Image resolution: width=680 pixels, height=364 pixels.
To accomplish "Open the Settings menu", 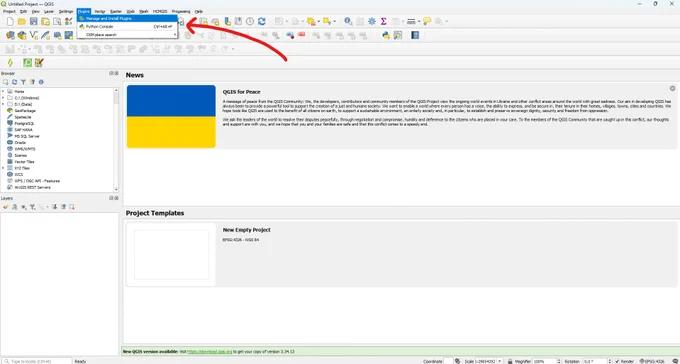I will 66,11.
